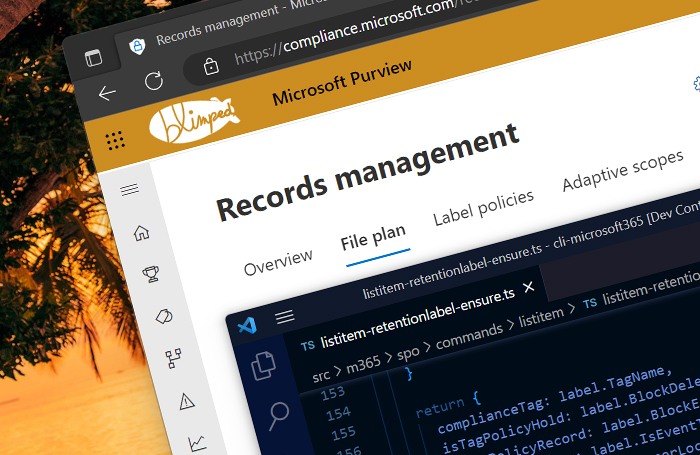This screenshot has height=455, width=700.
Task: Toggle the Purview navigation hamburger menu
Action: click(130, 190)
